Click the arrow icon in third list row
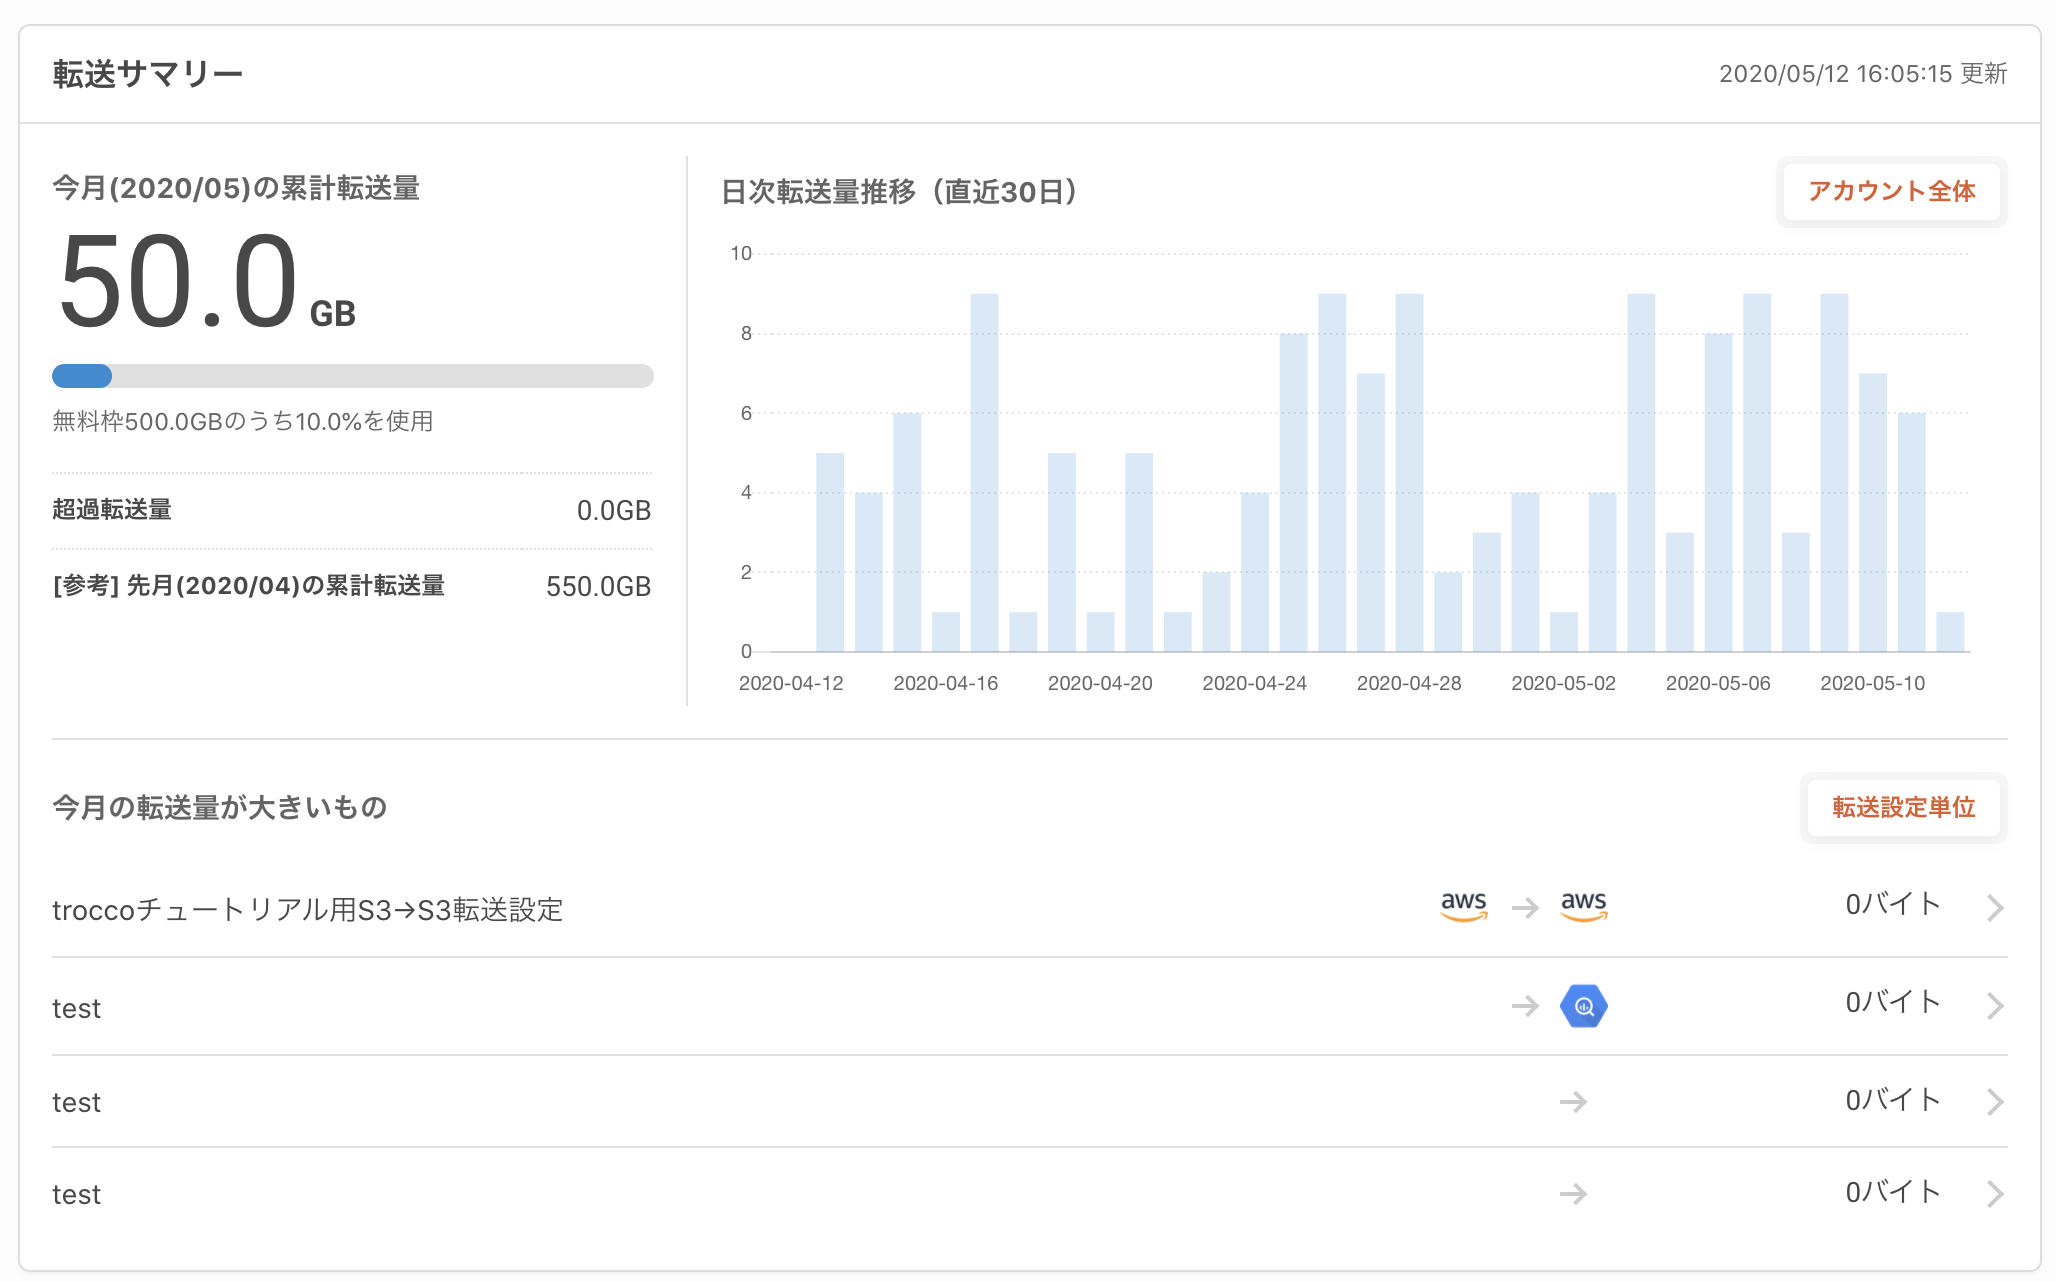The width and height of the screenshot is (2056, 1282). pos(1572,1102)
